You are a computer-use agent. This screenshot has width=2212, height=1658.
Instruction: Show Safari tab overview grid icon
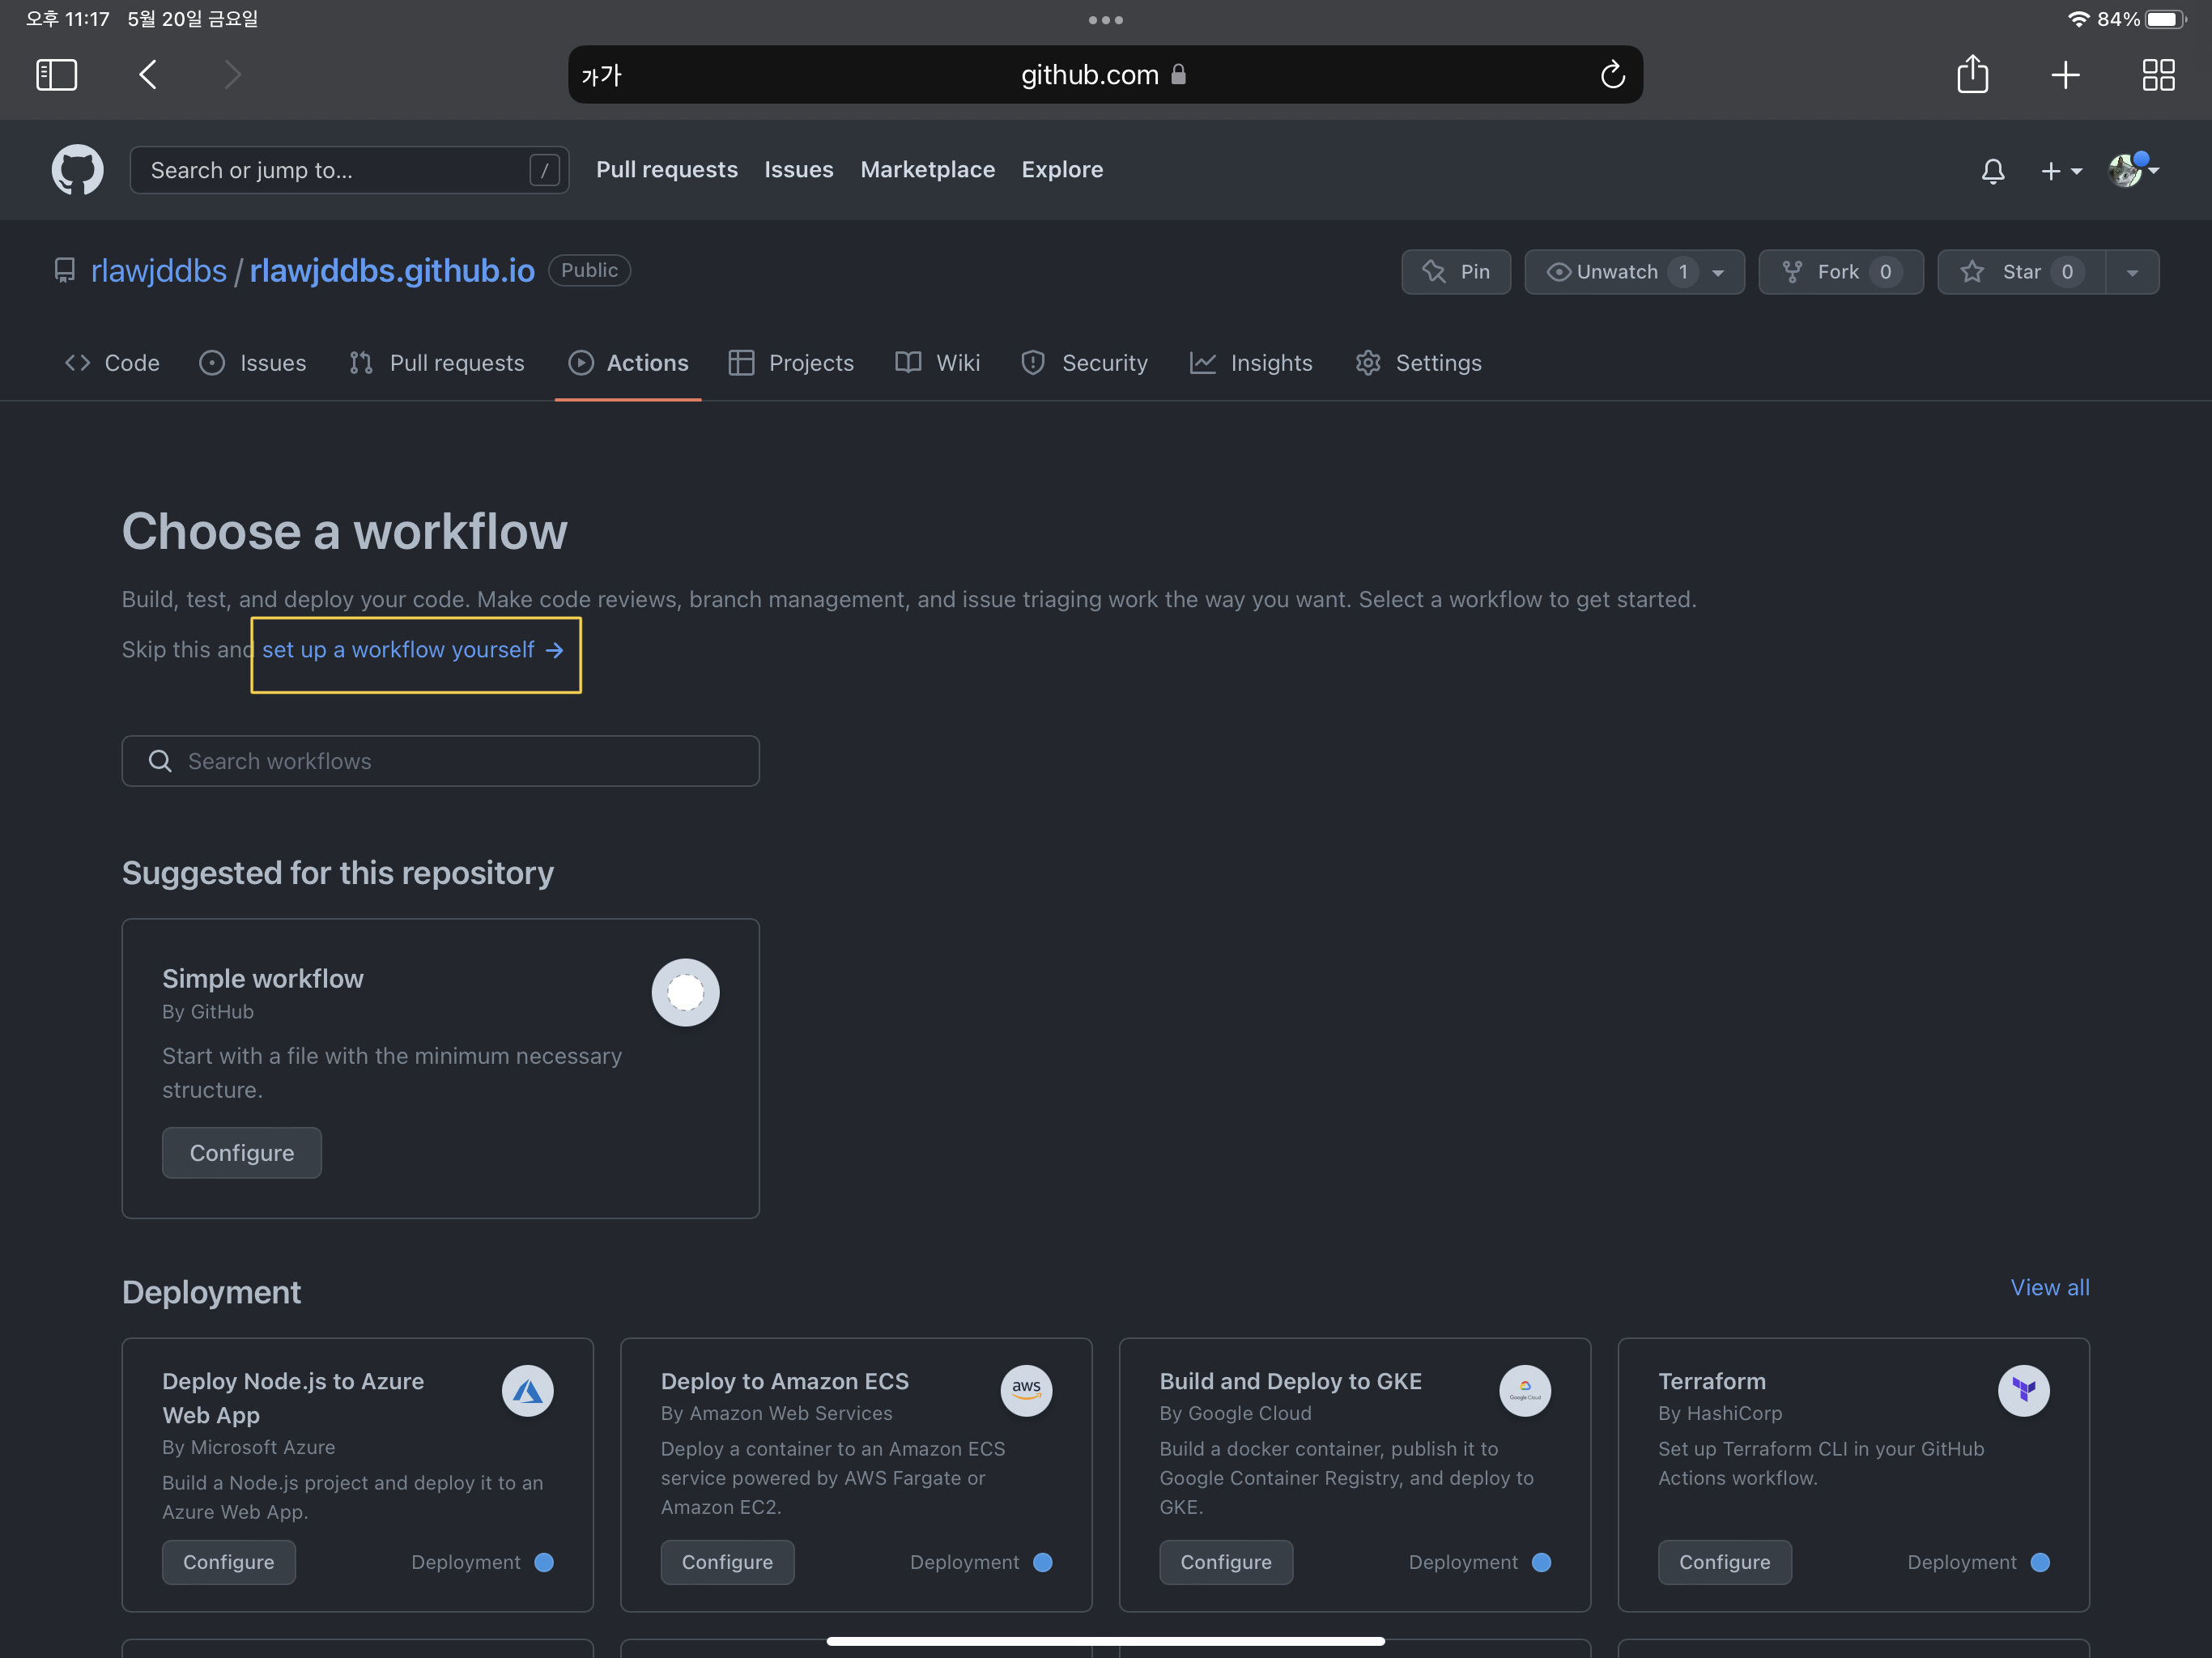tap(2158, 75)
